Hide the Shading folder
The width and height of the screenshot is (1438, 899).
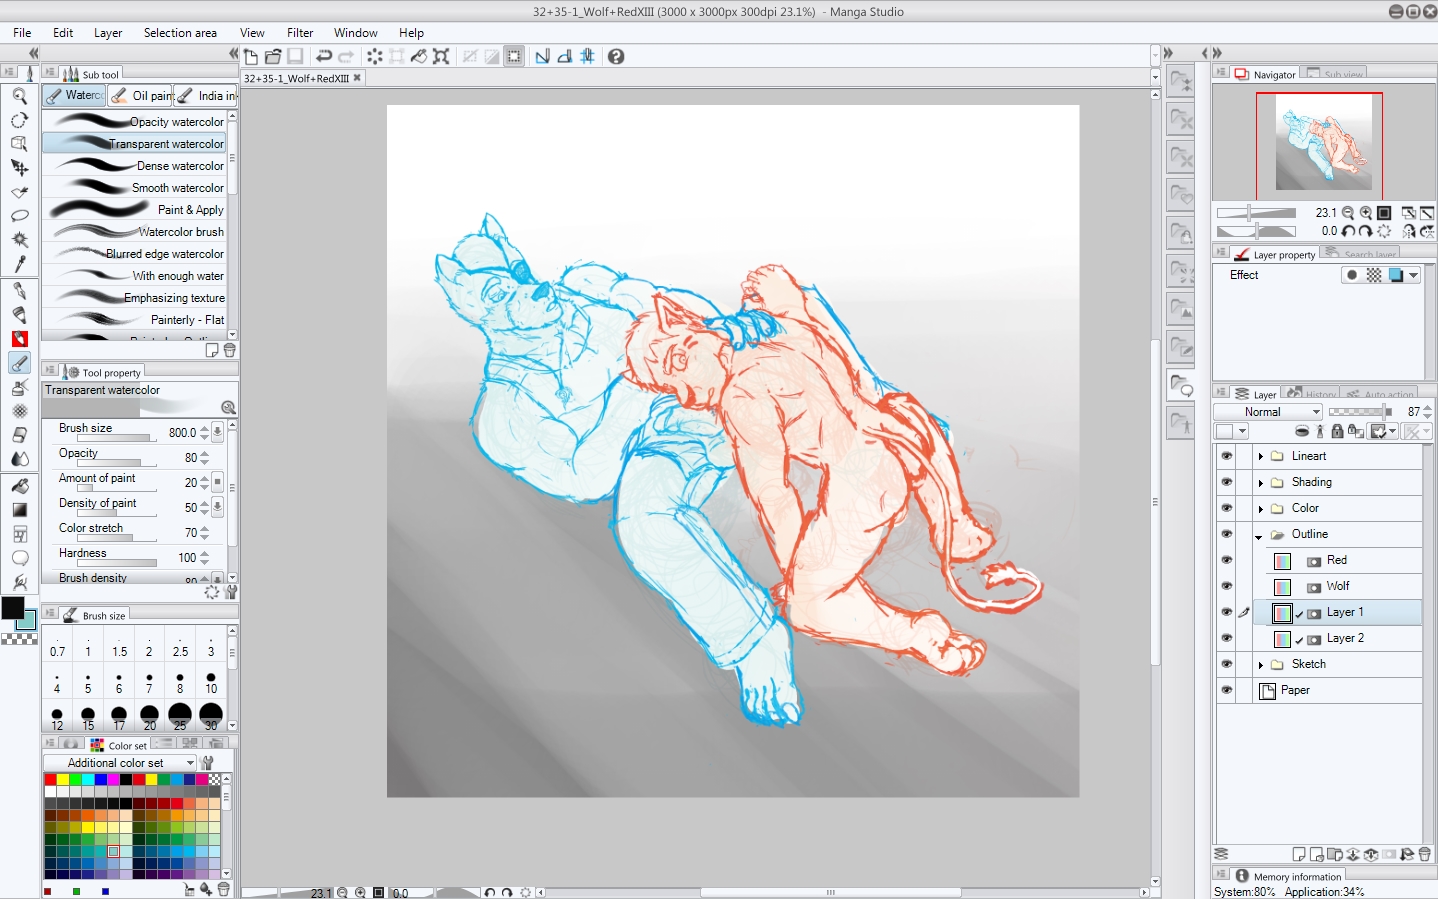(1227, 482)
